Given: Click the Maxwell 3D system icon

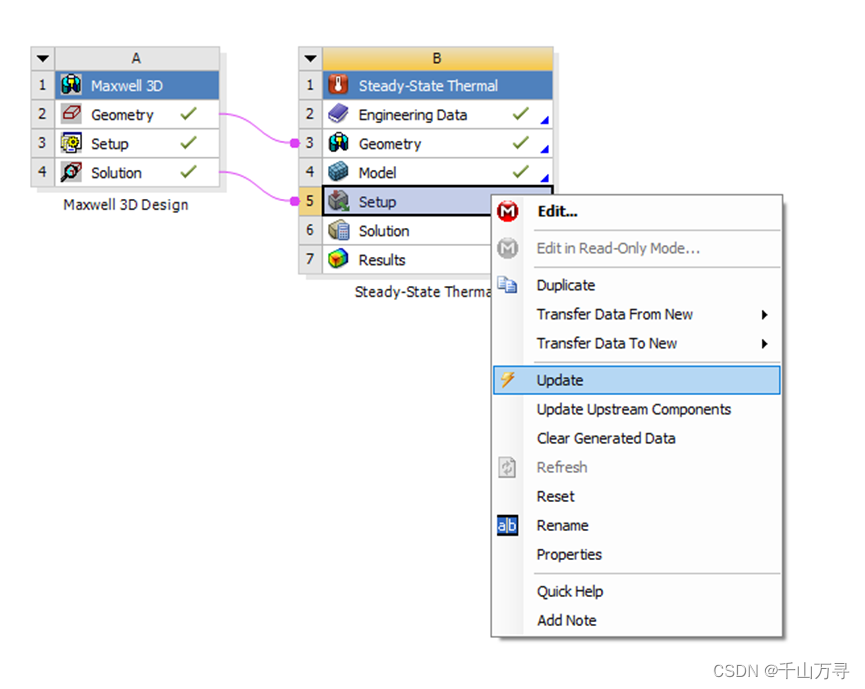Looking at the screenshot, I should [x=71, y=85].
